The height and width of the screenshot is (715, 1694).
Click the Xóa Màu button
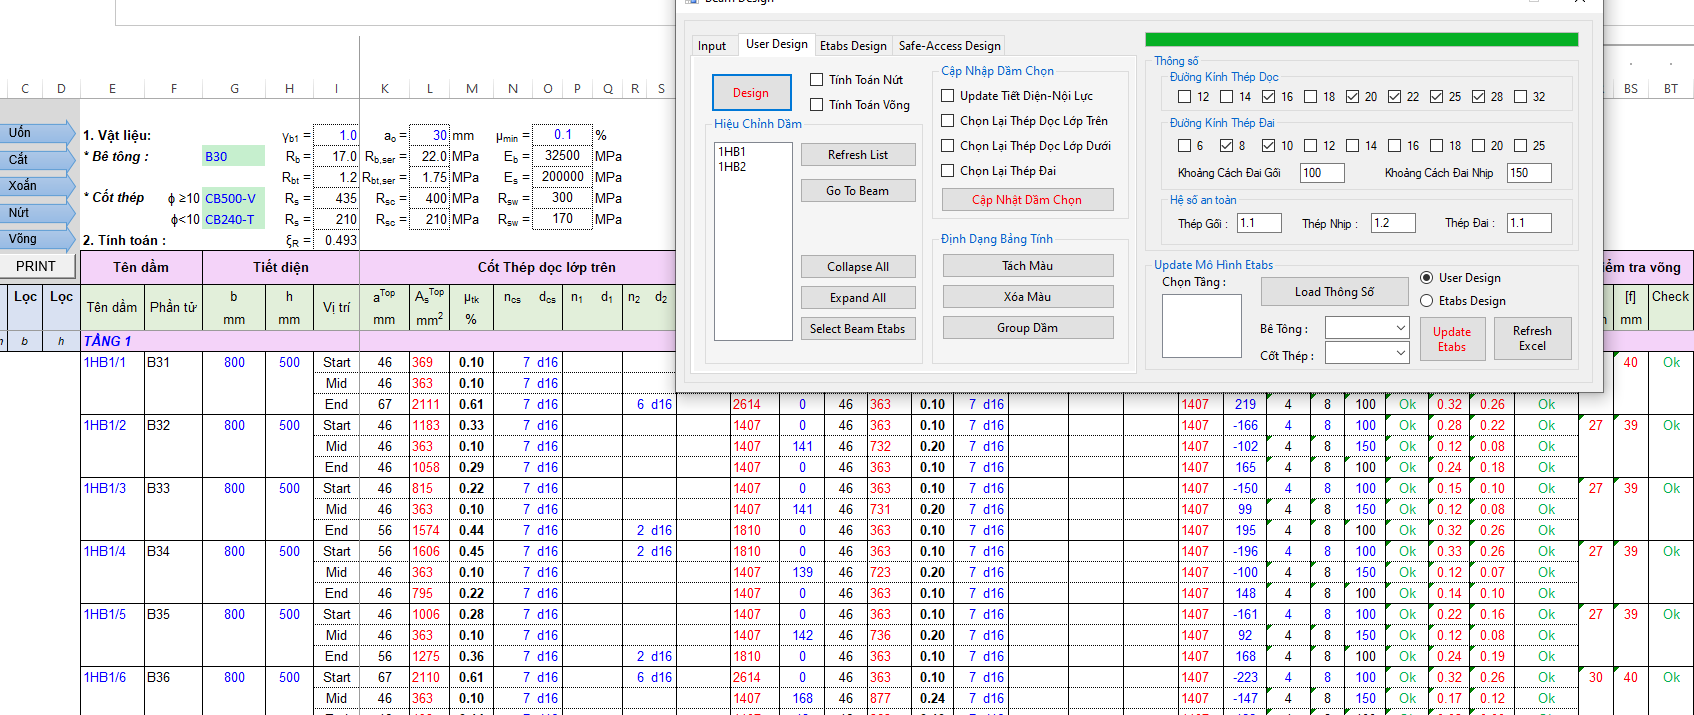(1028, 297)
